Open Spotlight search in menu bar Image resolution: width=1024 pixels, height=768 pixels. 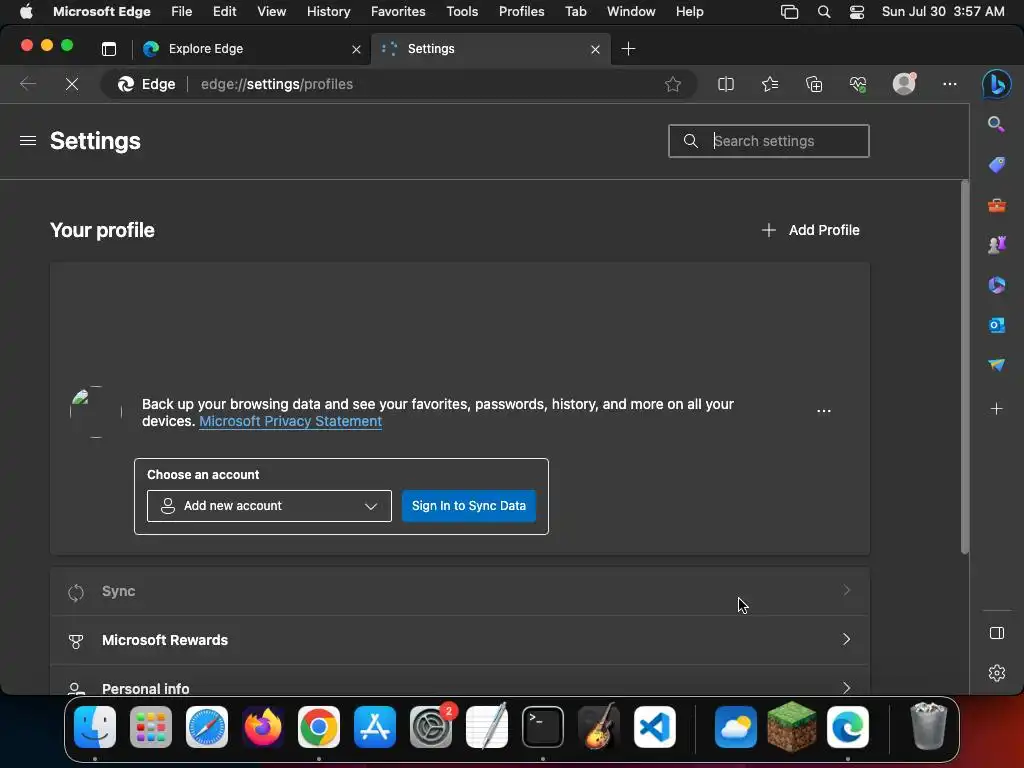pyautogui.click(x=824, y=12)
